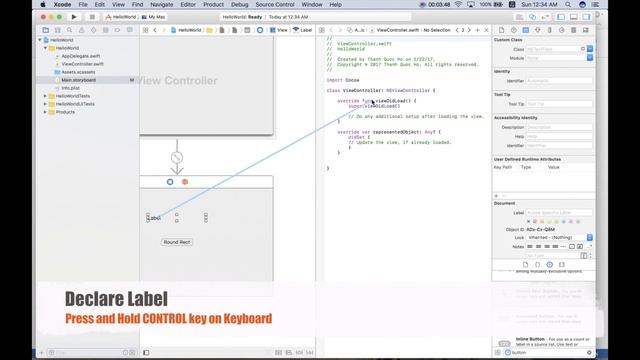The height and width of the screenshot is (360, 640).
Task: Toggle the navigator panel visibility
Action: pos(561,17)
